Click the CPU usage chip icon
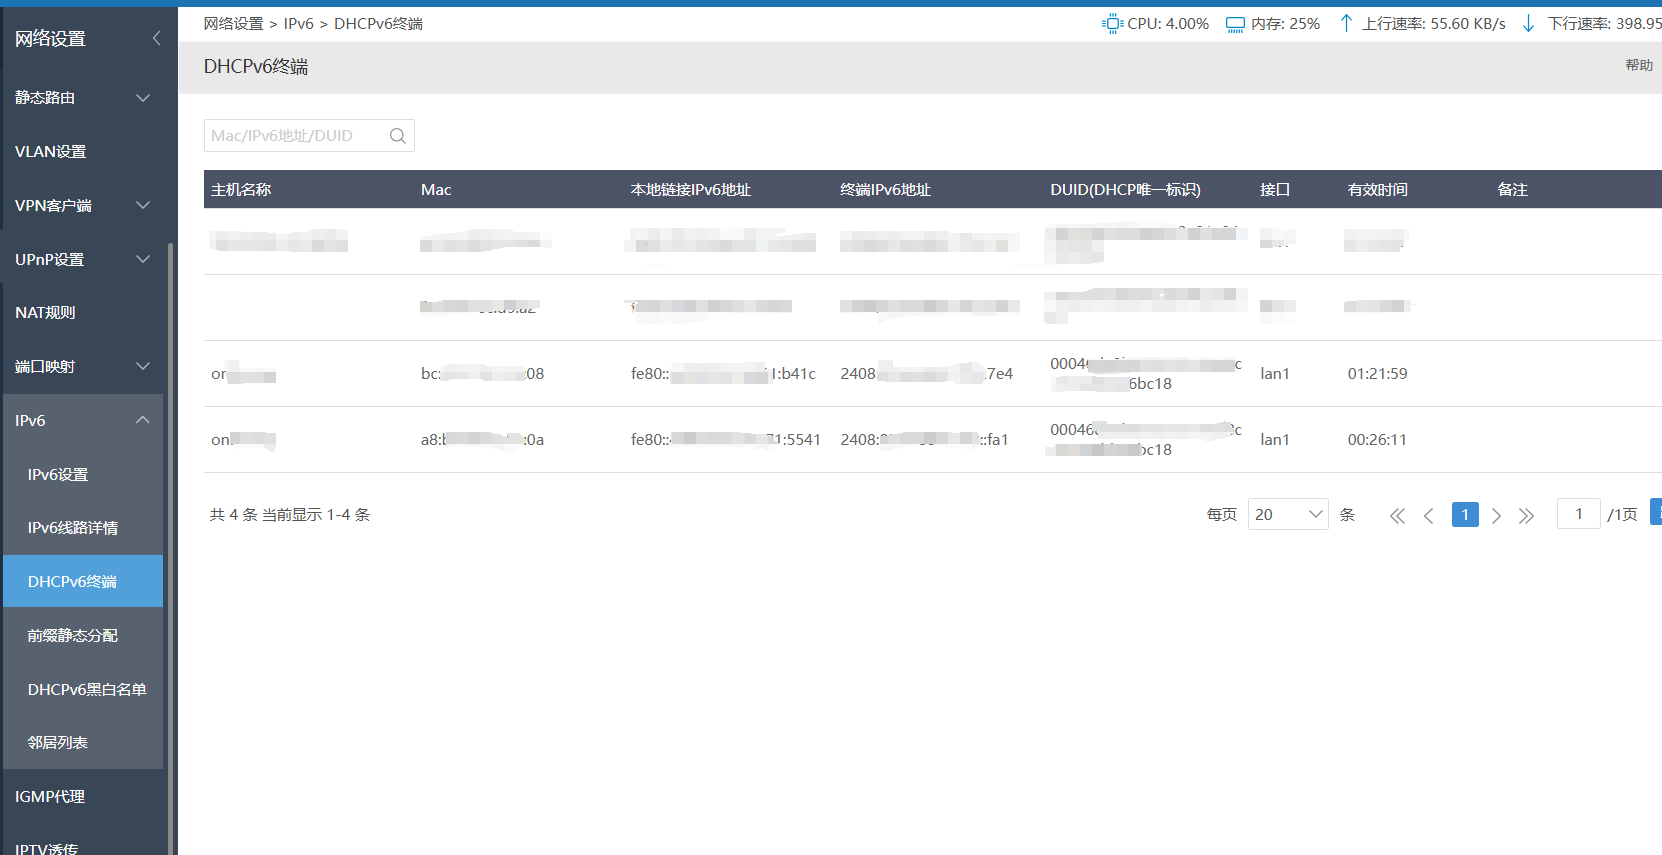The image size is (1662, 855). tap(1112, 24)
